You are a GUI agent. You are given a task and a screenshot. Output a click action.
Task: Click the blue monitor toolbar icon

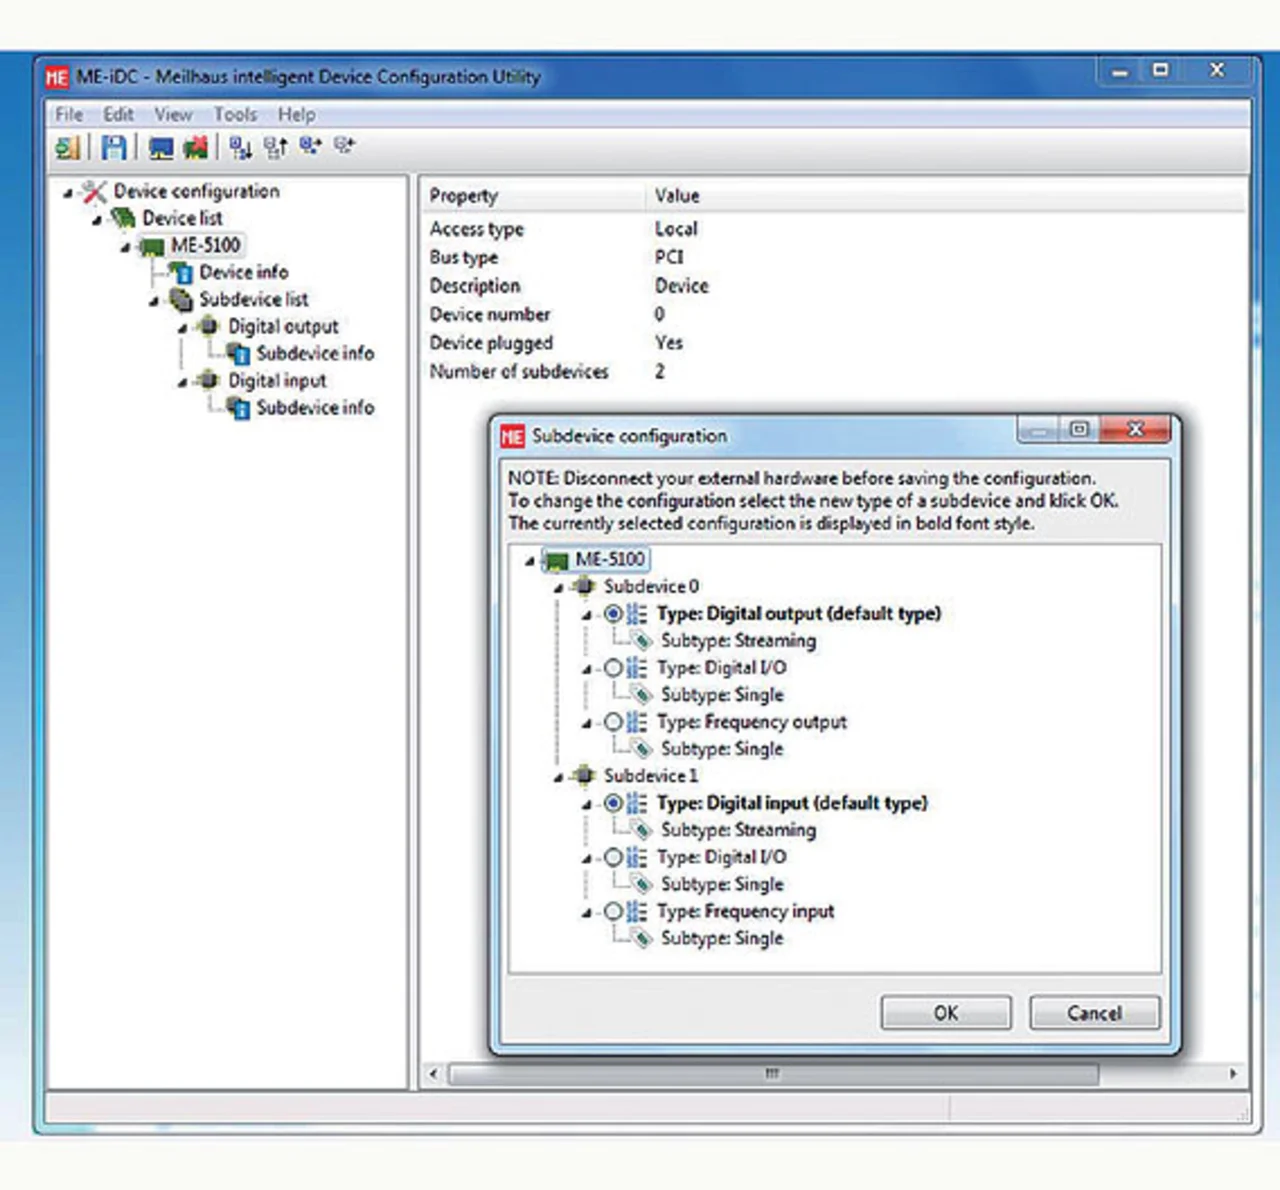pos(161,148)
